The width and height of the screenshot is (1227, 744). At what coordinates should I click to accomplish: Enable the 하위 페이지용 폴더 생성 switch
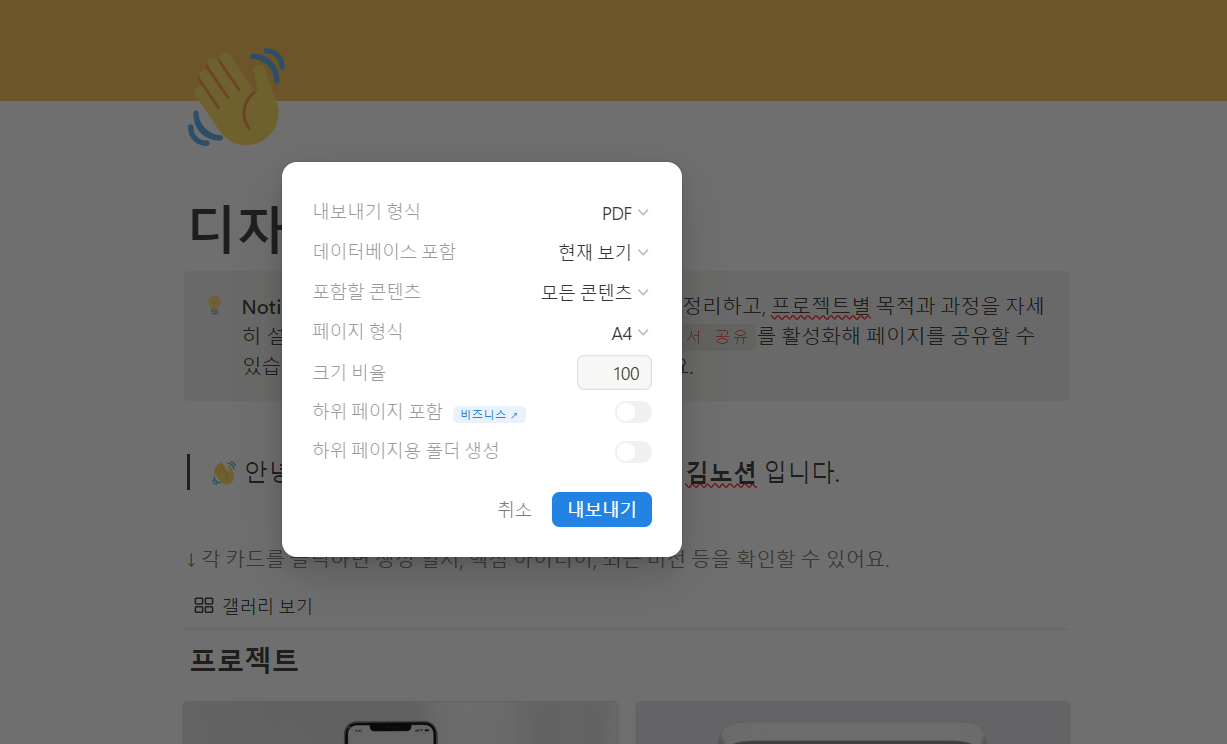coord(633,452)
